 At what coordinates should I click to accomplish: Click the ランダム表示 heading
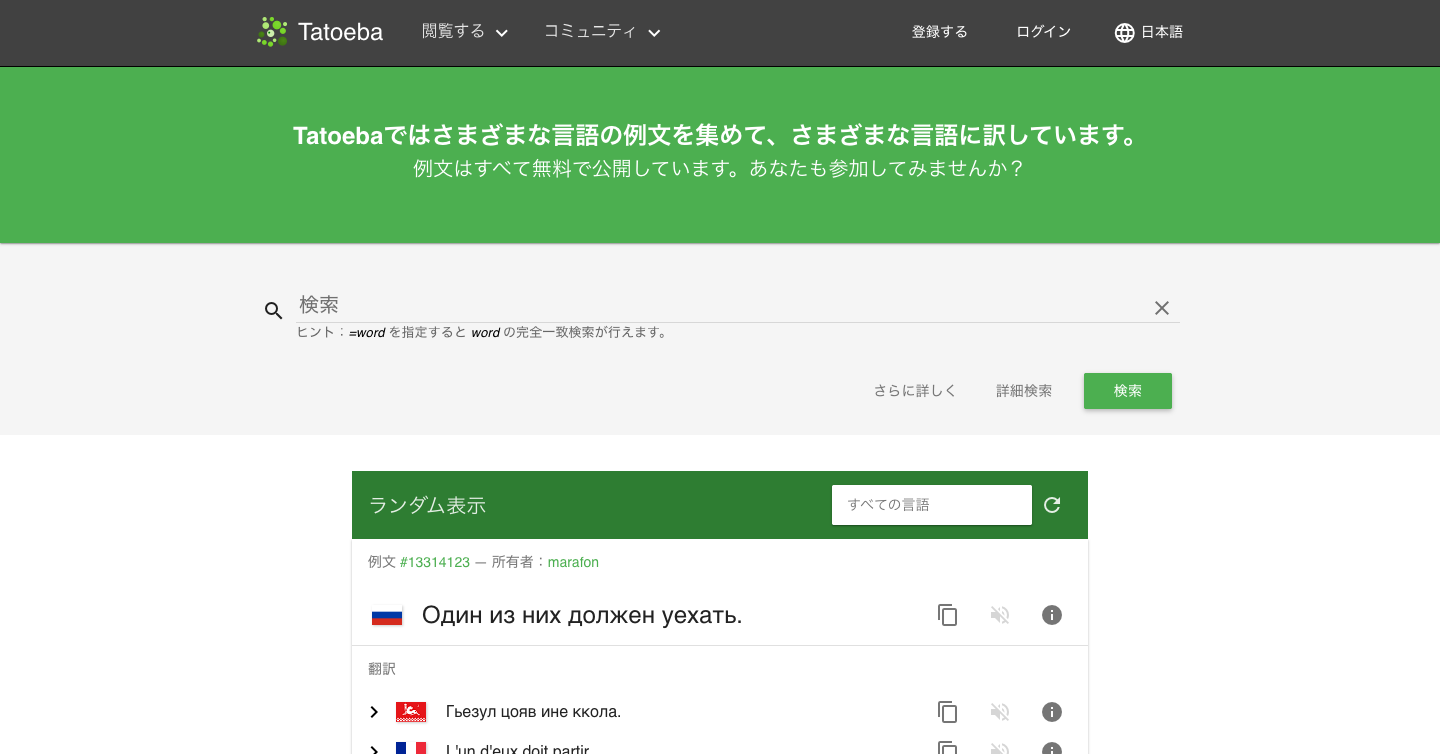click(427, 505)
